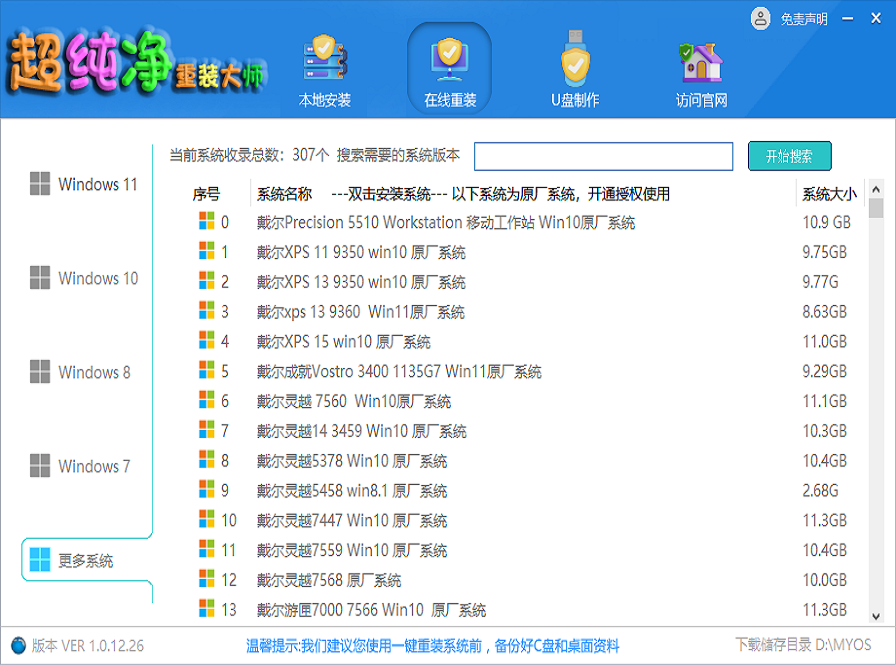Select the Windows 8 category

(x=83, y=372)
